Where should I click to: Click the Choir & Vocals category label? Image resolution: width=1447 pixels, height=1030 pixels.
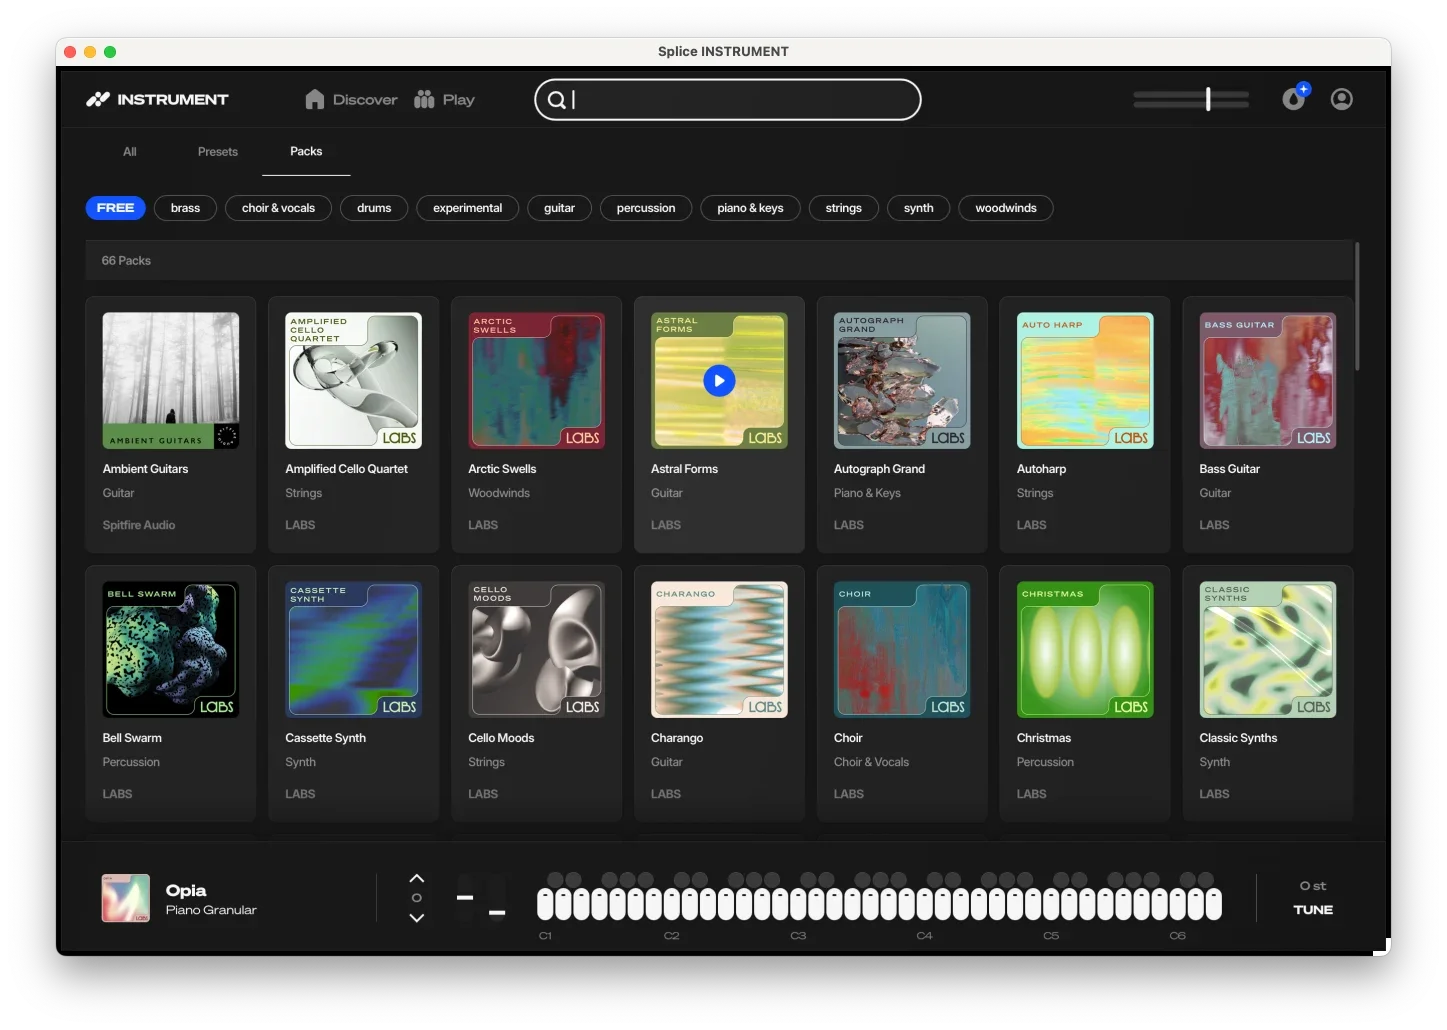pos(871,762)
